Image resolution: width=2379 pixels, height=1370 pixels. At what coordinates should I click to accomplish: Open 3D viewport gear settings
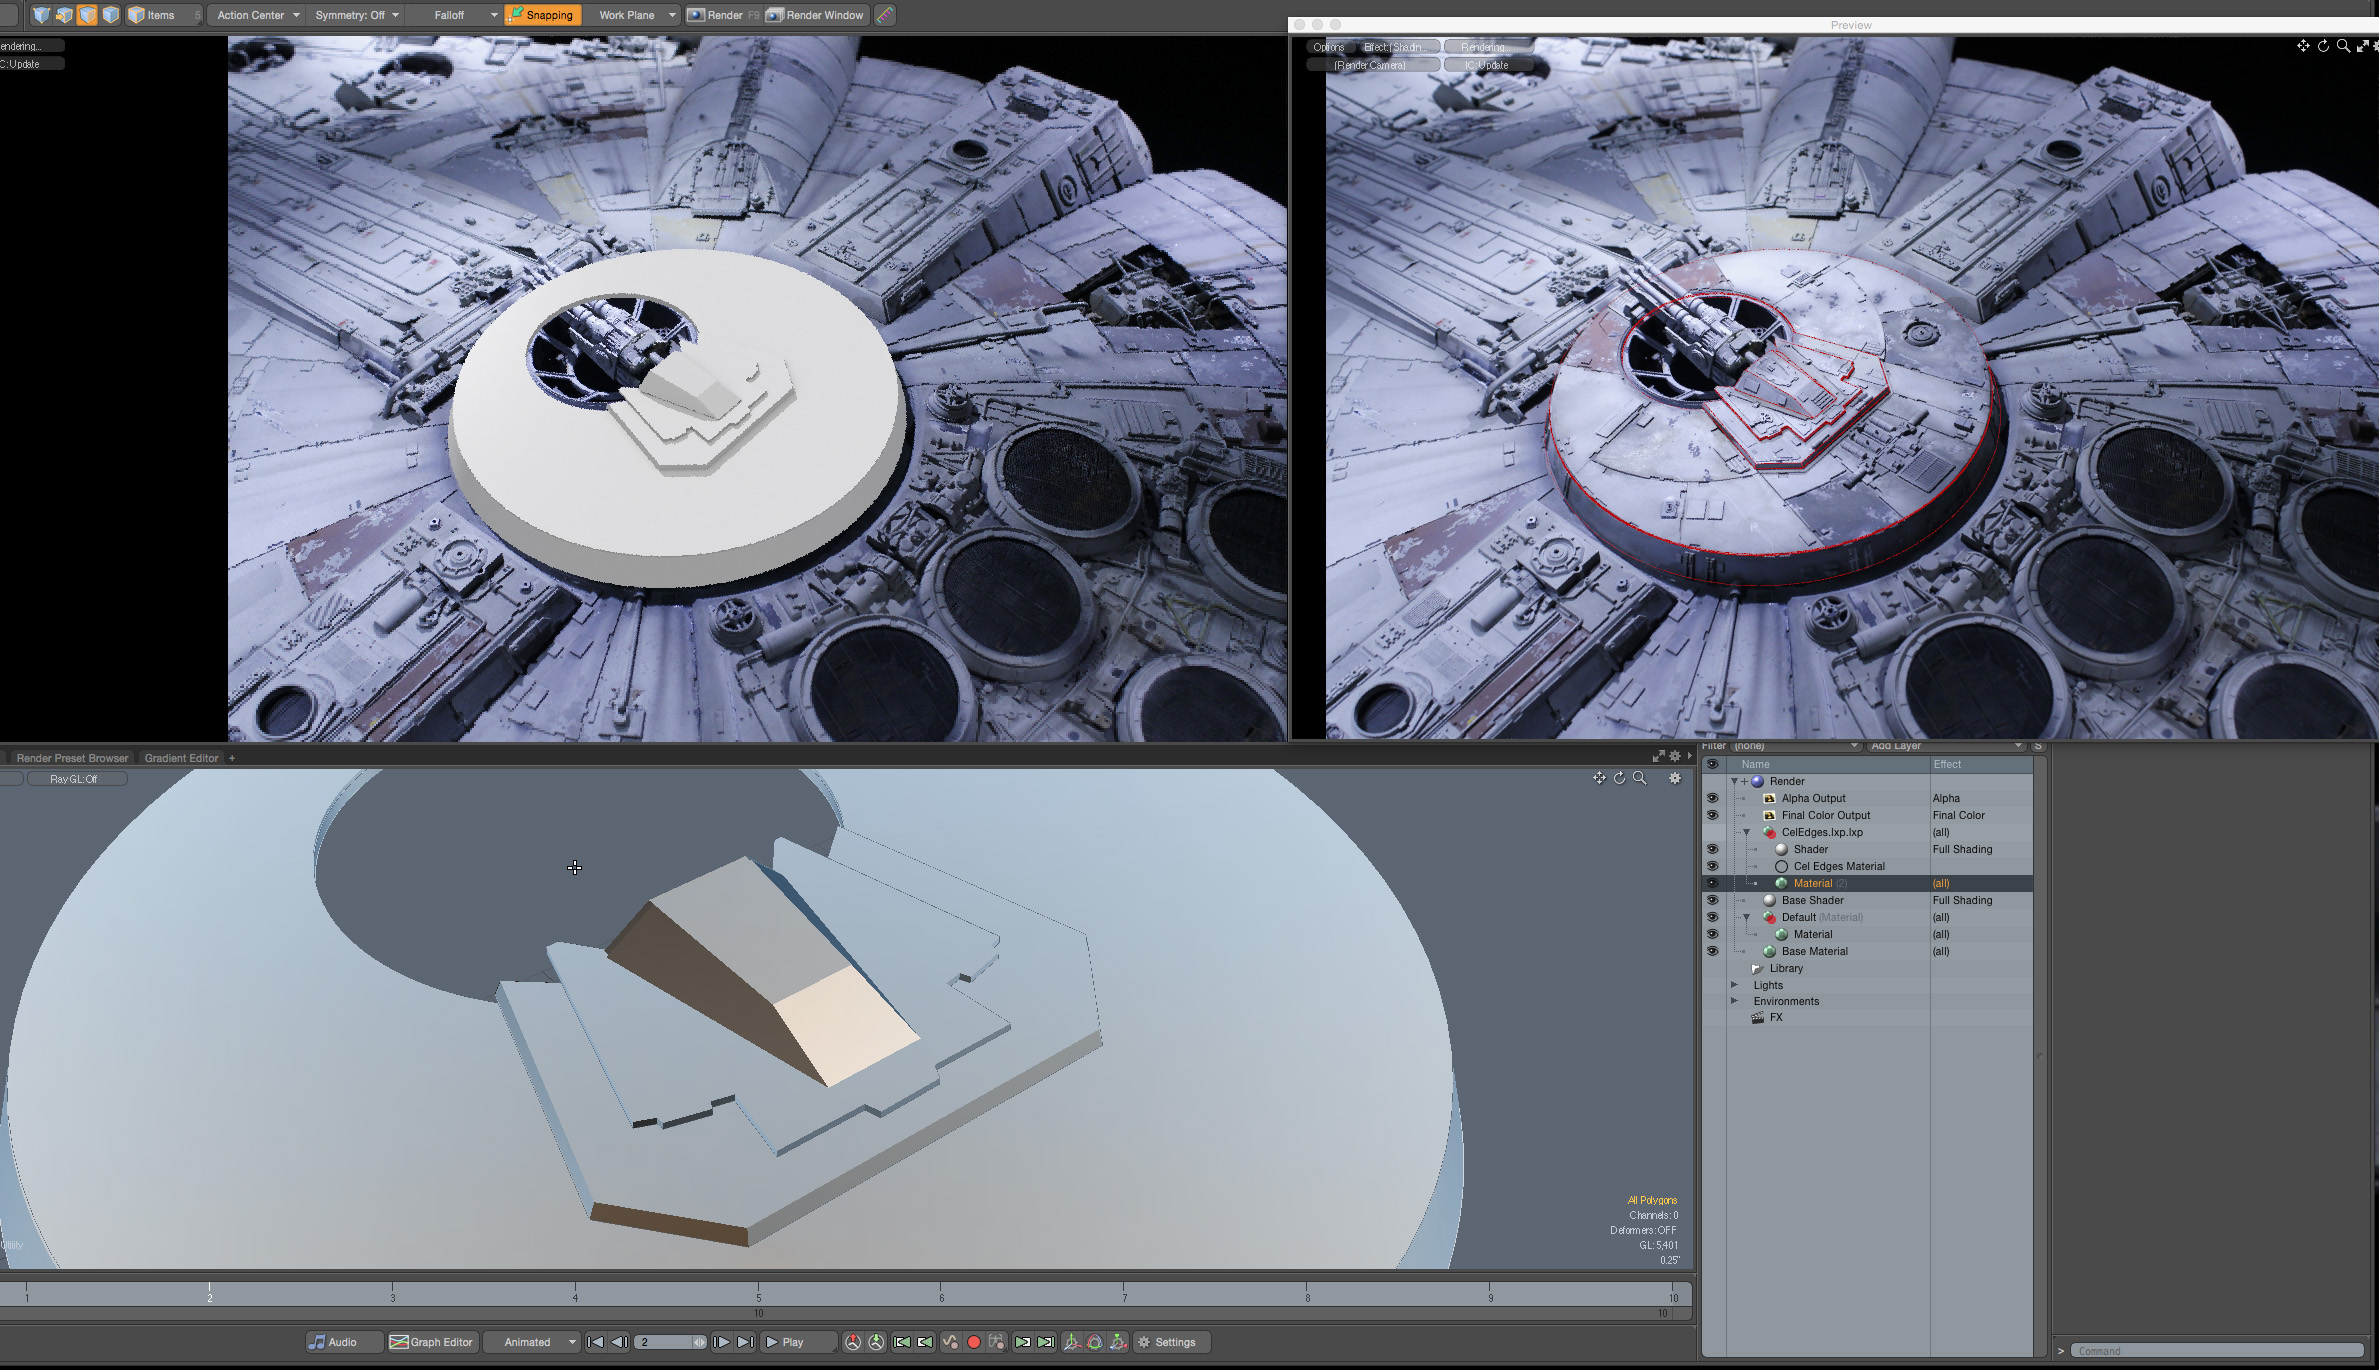click(1675, 778)
